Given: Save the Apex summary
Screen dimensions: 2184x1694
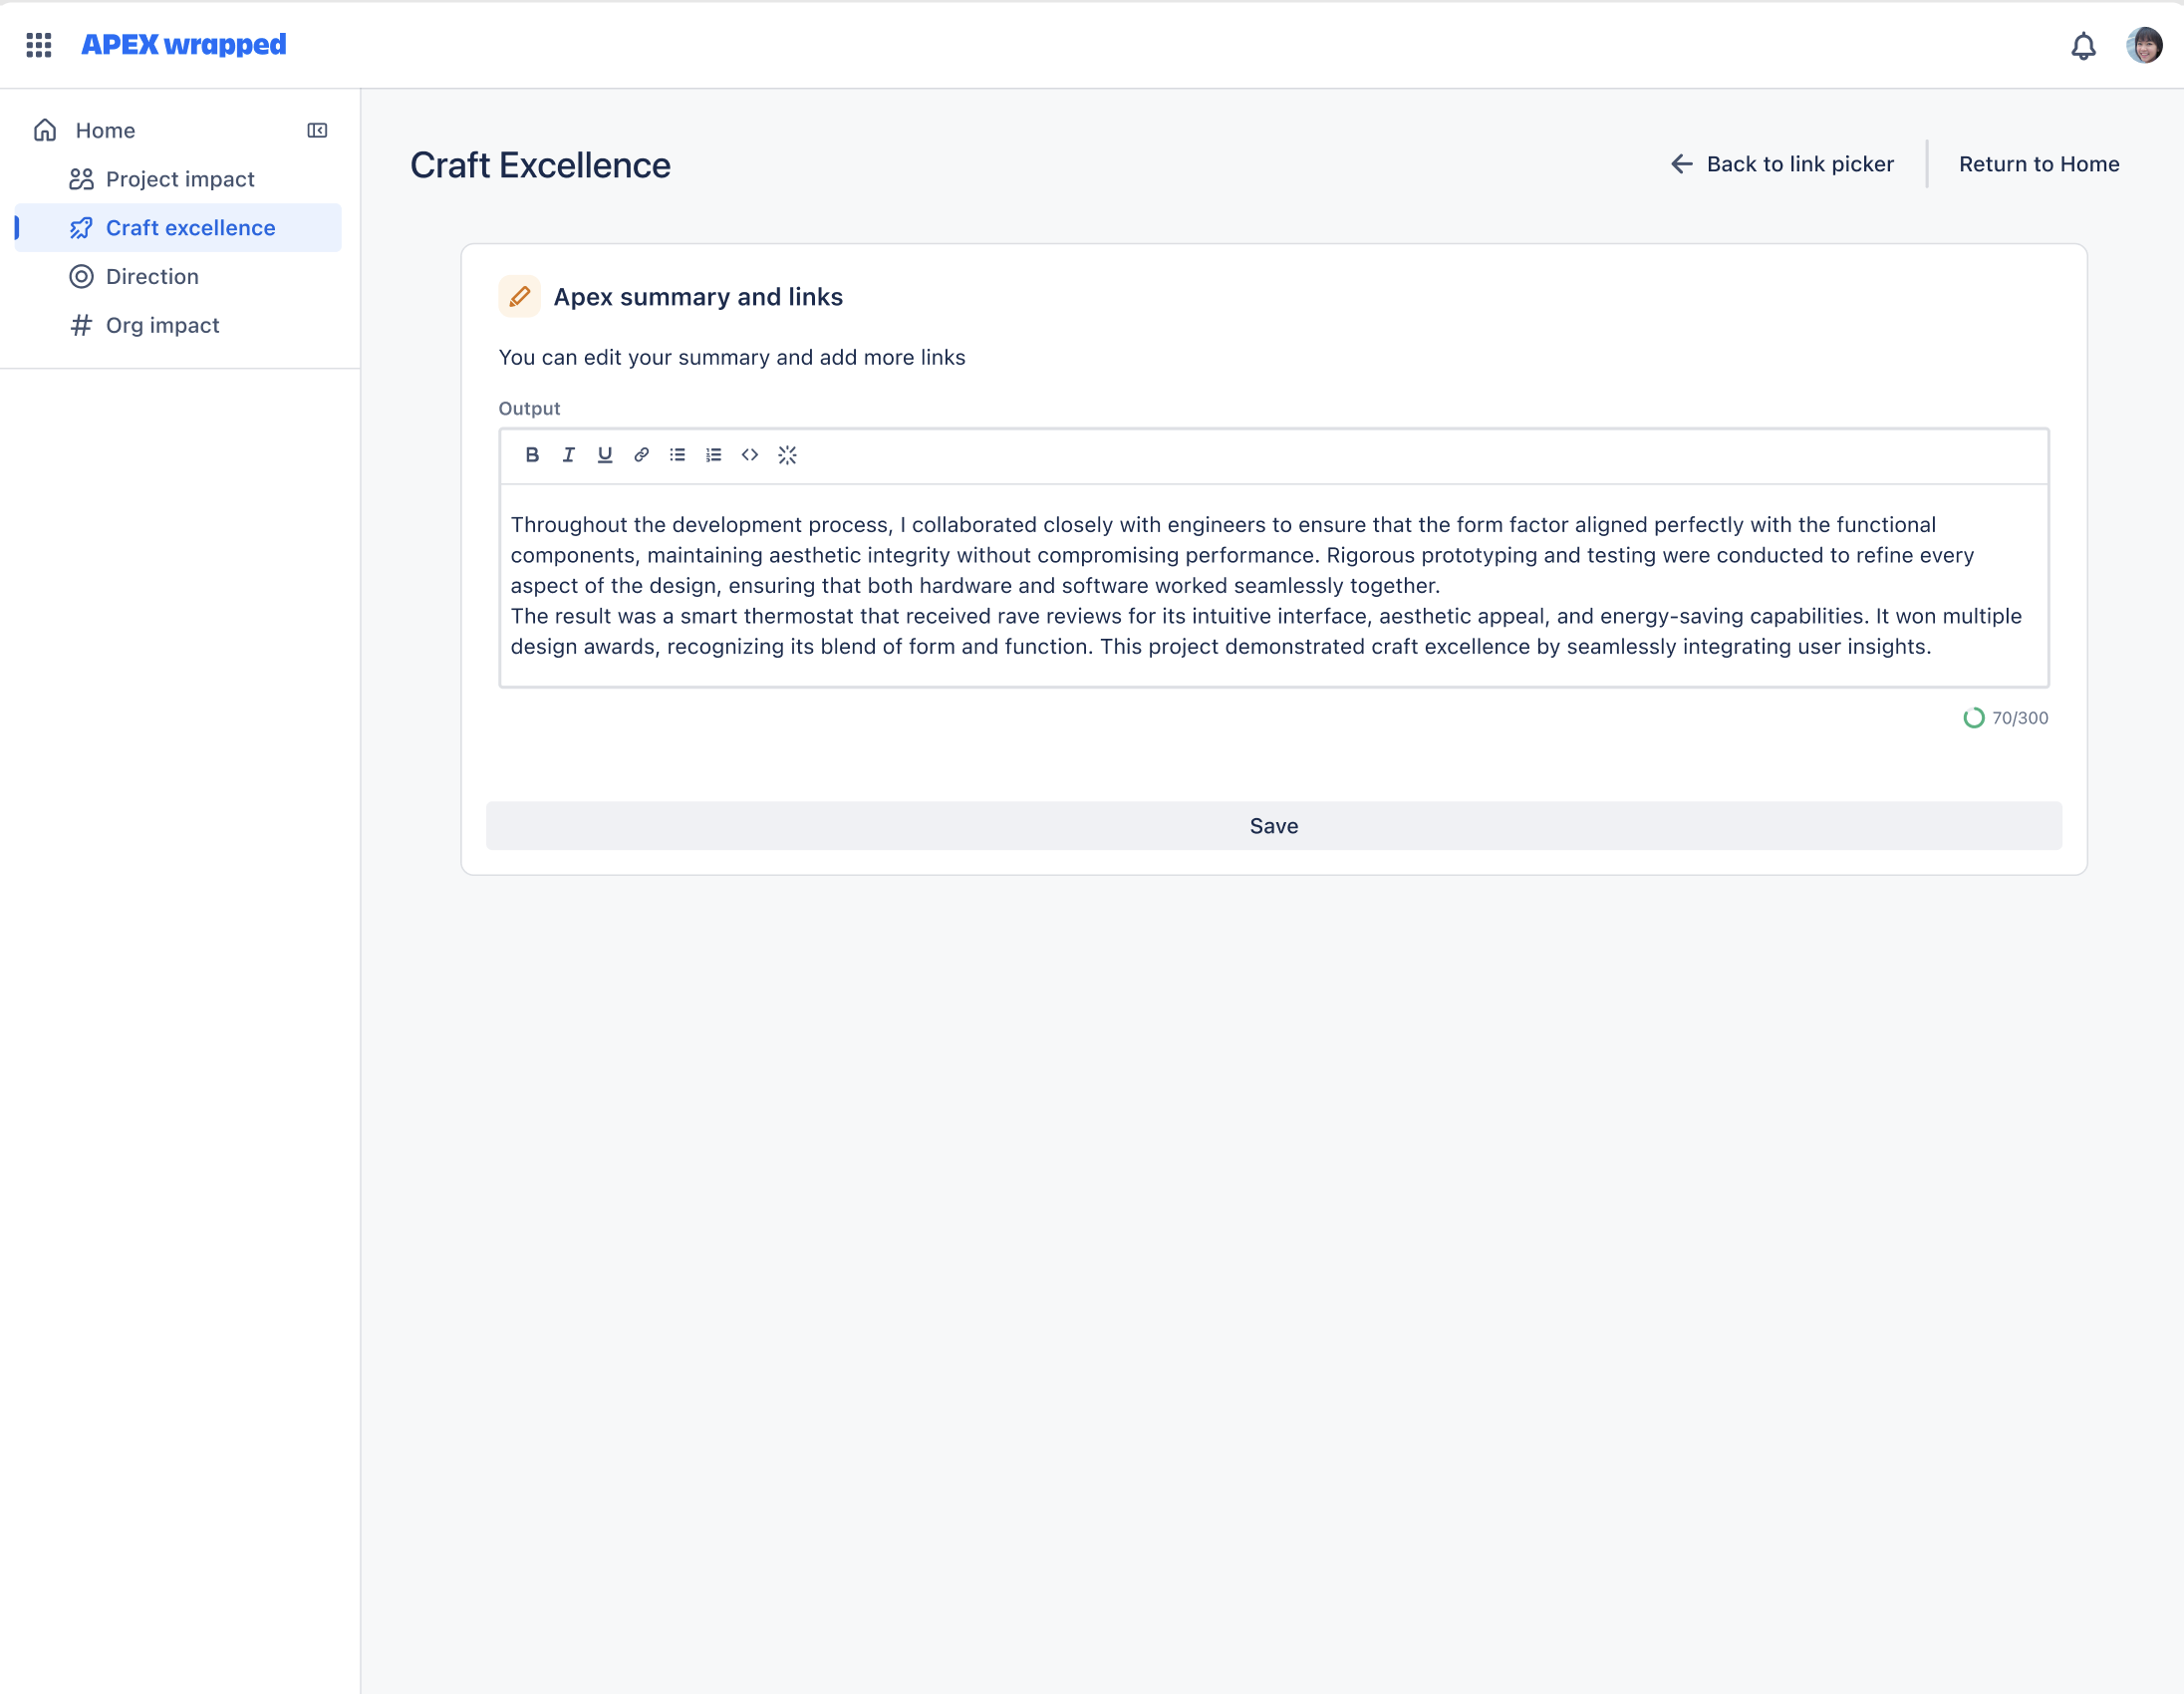Looking at the screenshot, I should pyautogui.click(x=1273, y=826).
